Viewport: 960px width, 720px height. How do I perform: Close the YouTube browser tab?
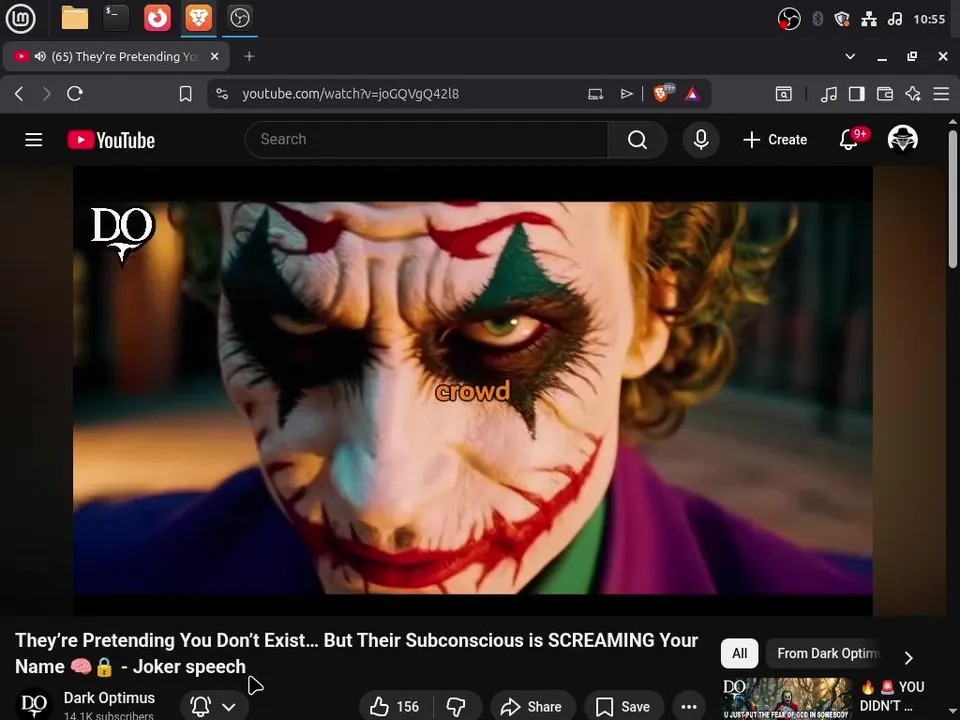pyautogui.click(x=214, y=56)
